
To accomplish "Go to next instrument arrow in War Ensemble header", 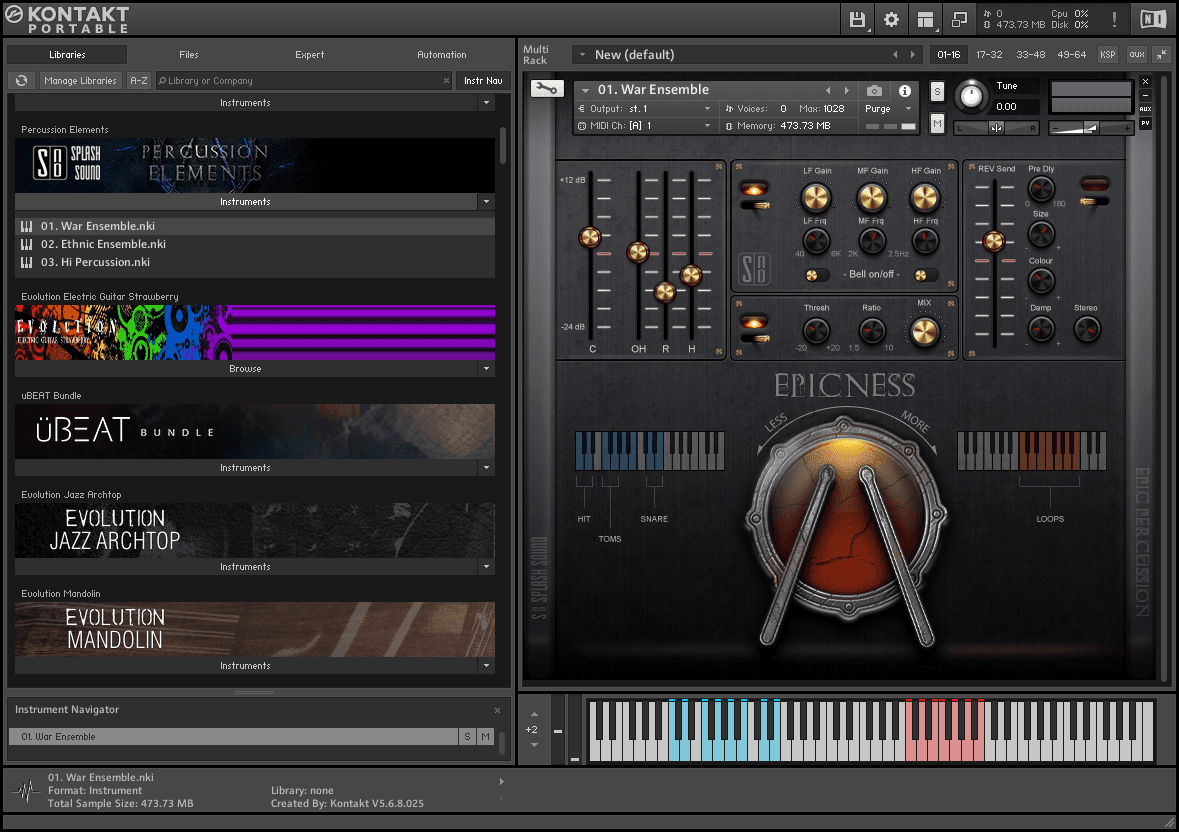I will tap(847, 90).
